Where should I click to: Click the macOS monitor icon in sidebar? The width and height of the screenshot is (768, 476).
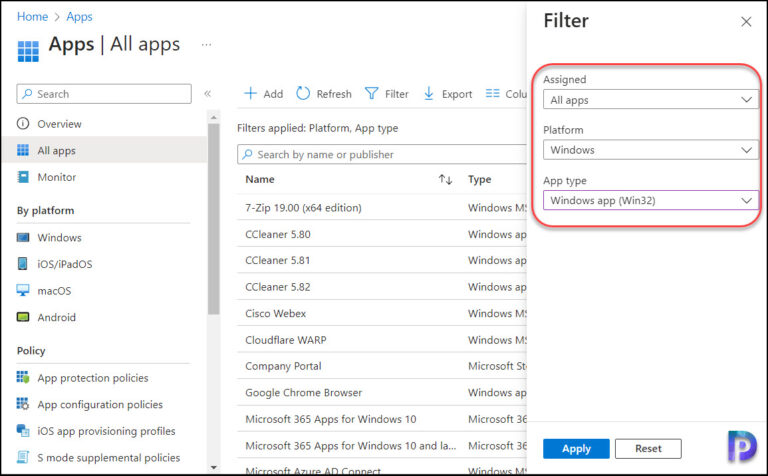click(23, 290)
